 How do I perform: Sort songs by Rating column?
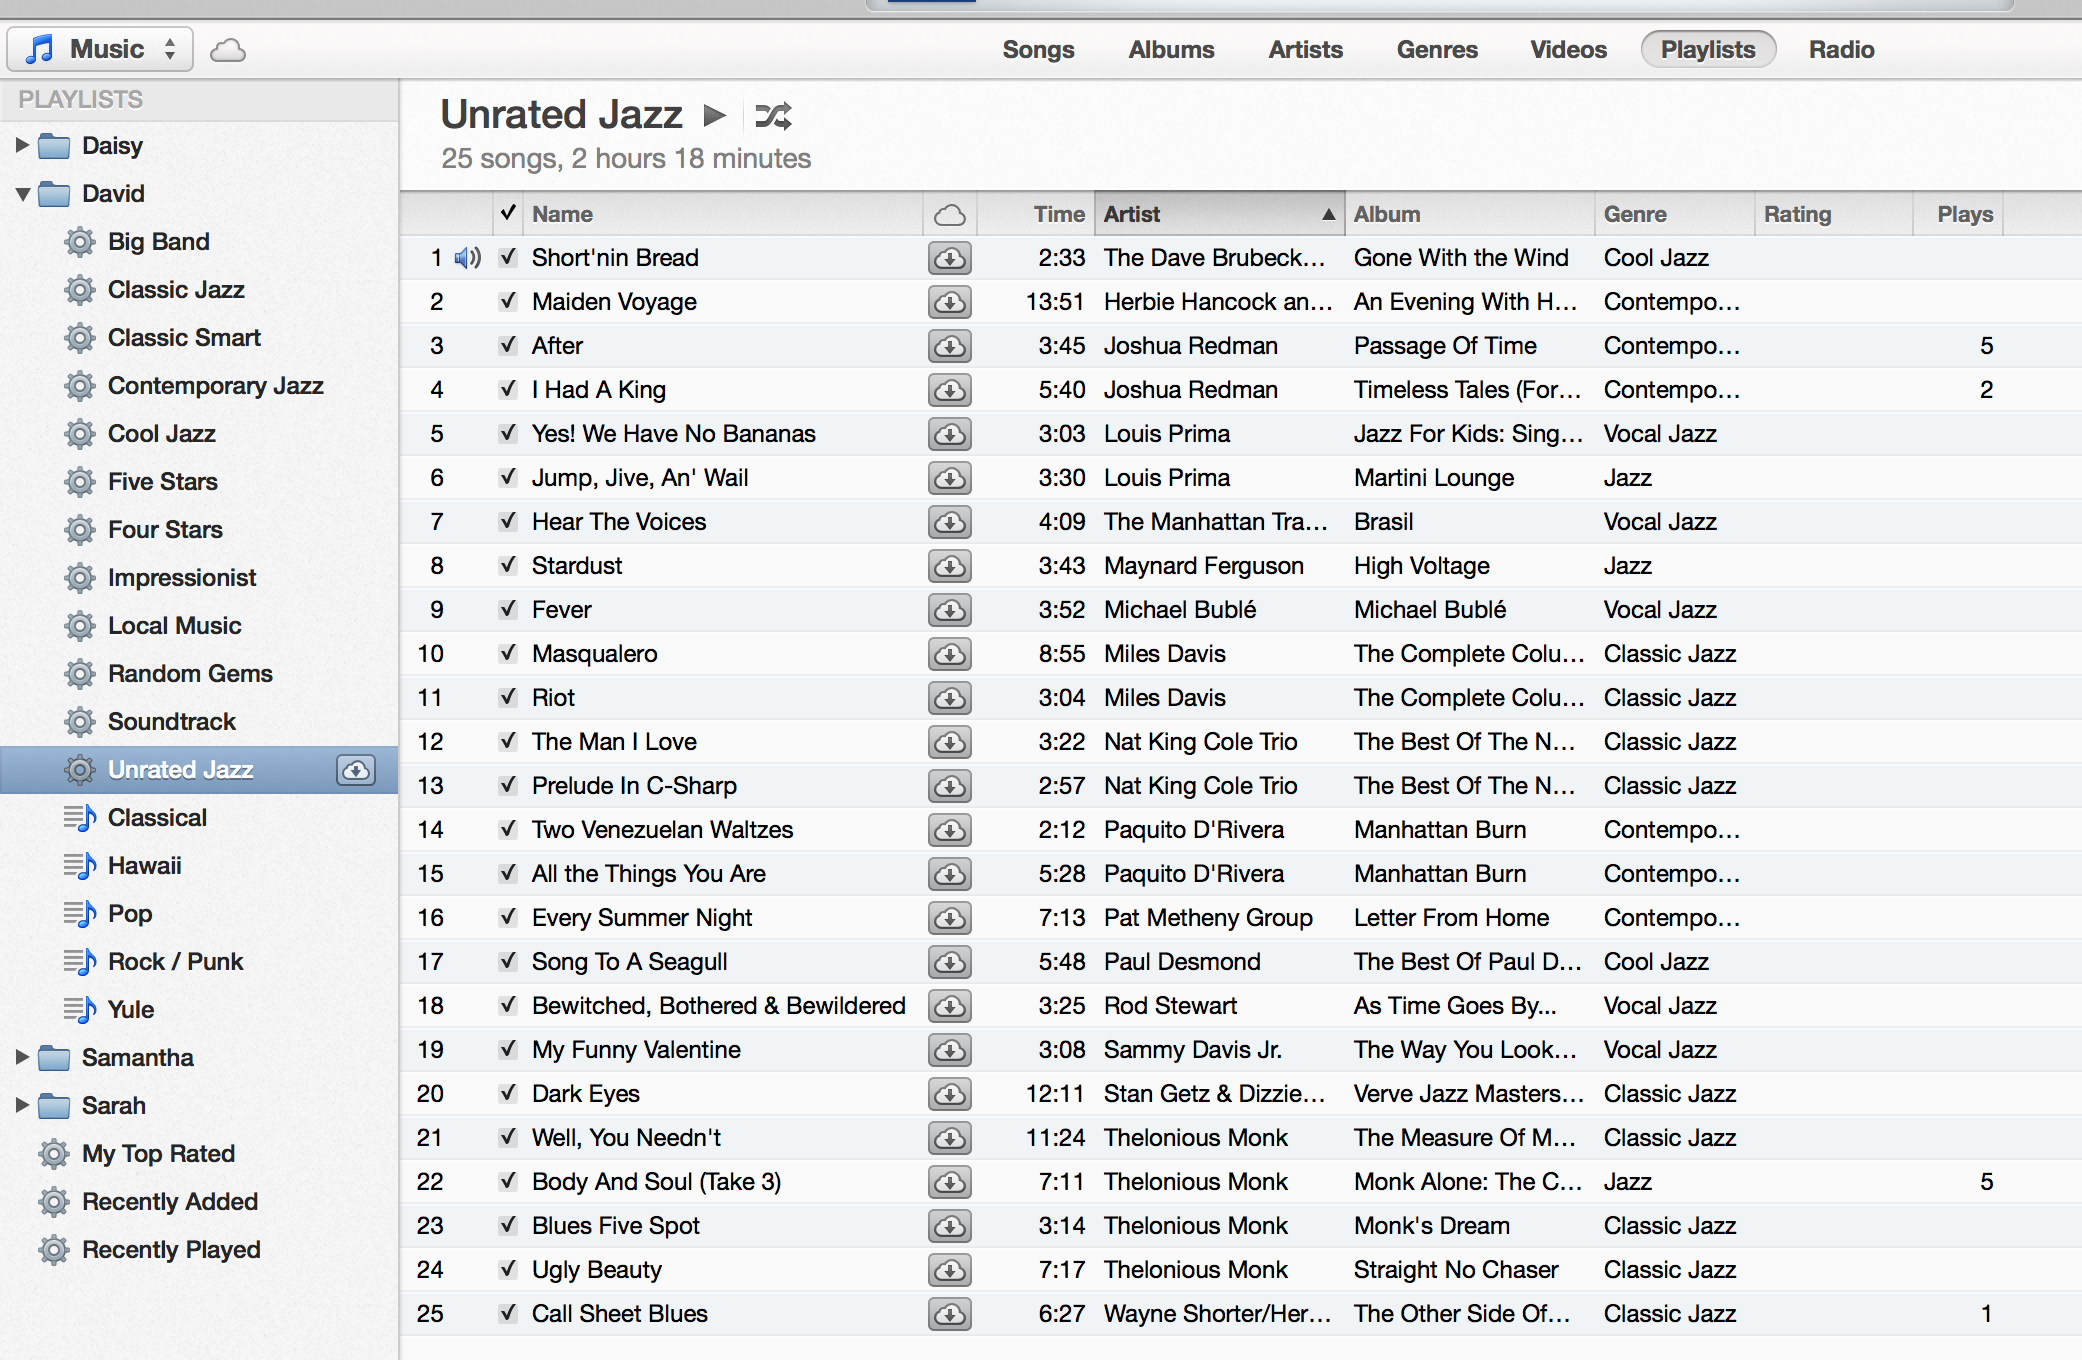[1833, 214]
